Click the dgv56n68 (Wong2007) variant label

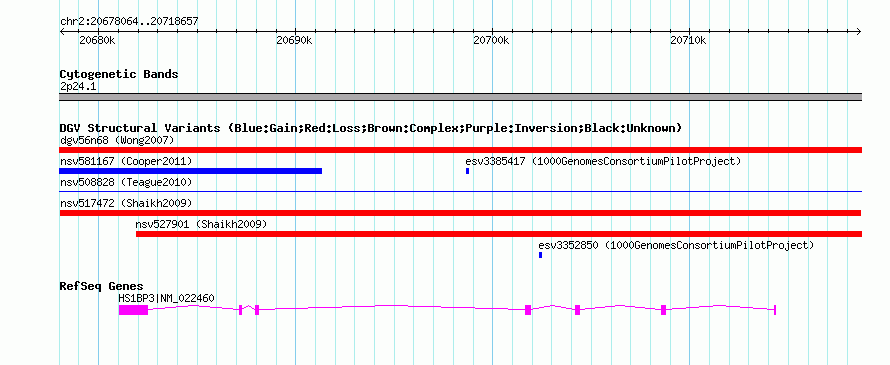coord(117,140)
